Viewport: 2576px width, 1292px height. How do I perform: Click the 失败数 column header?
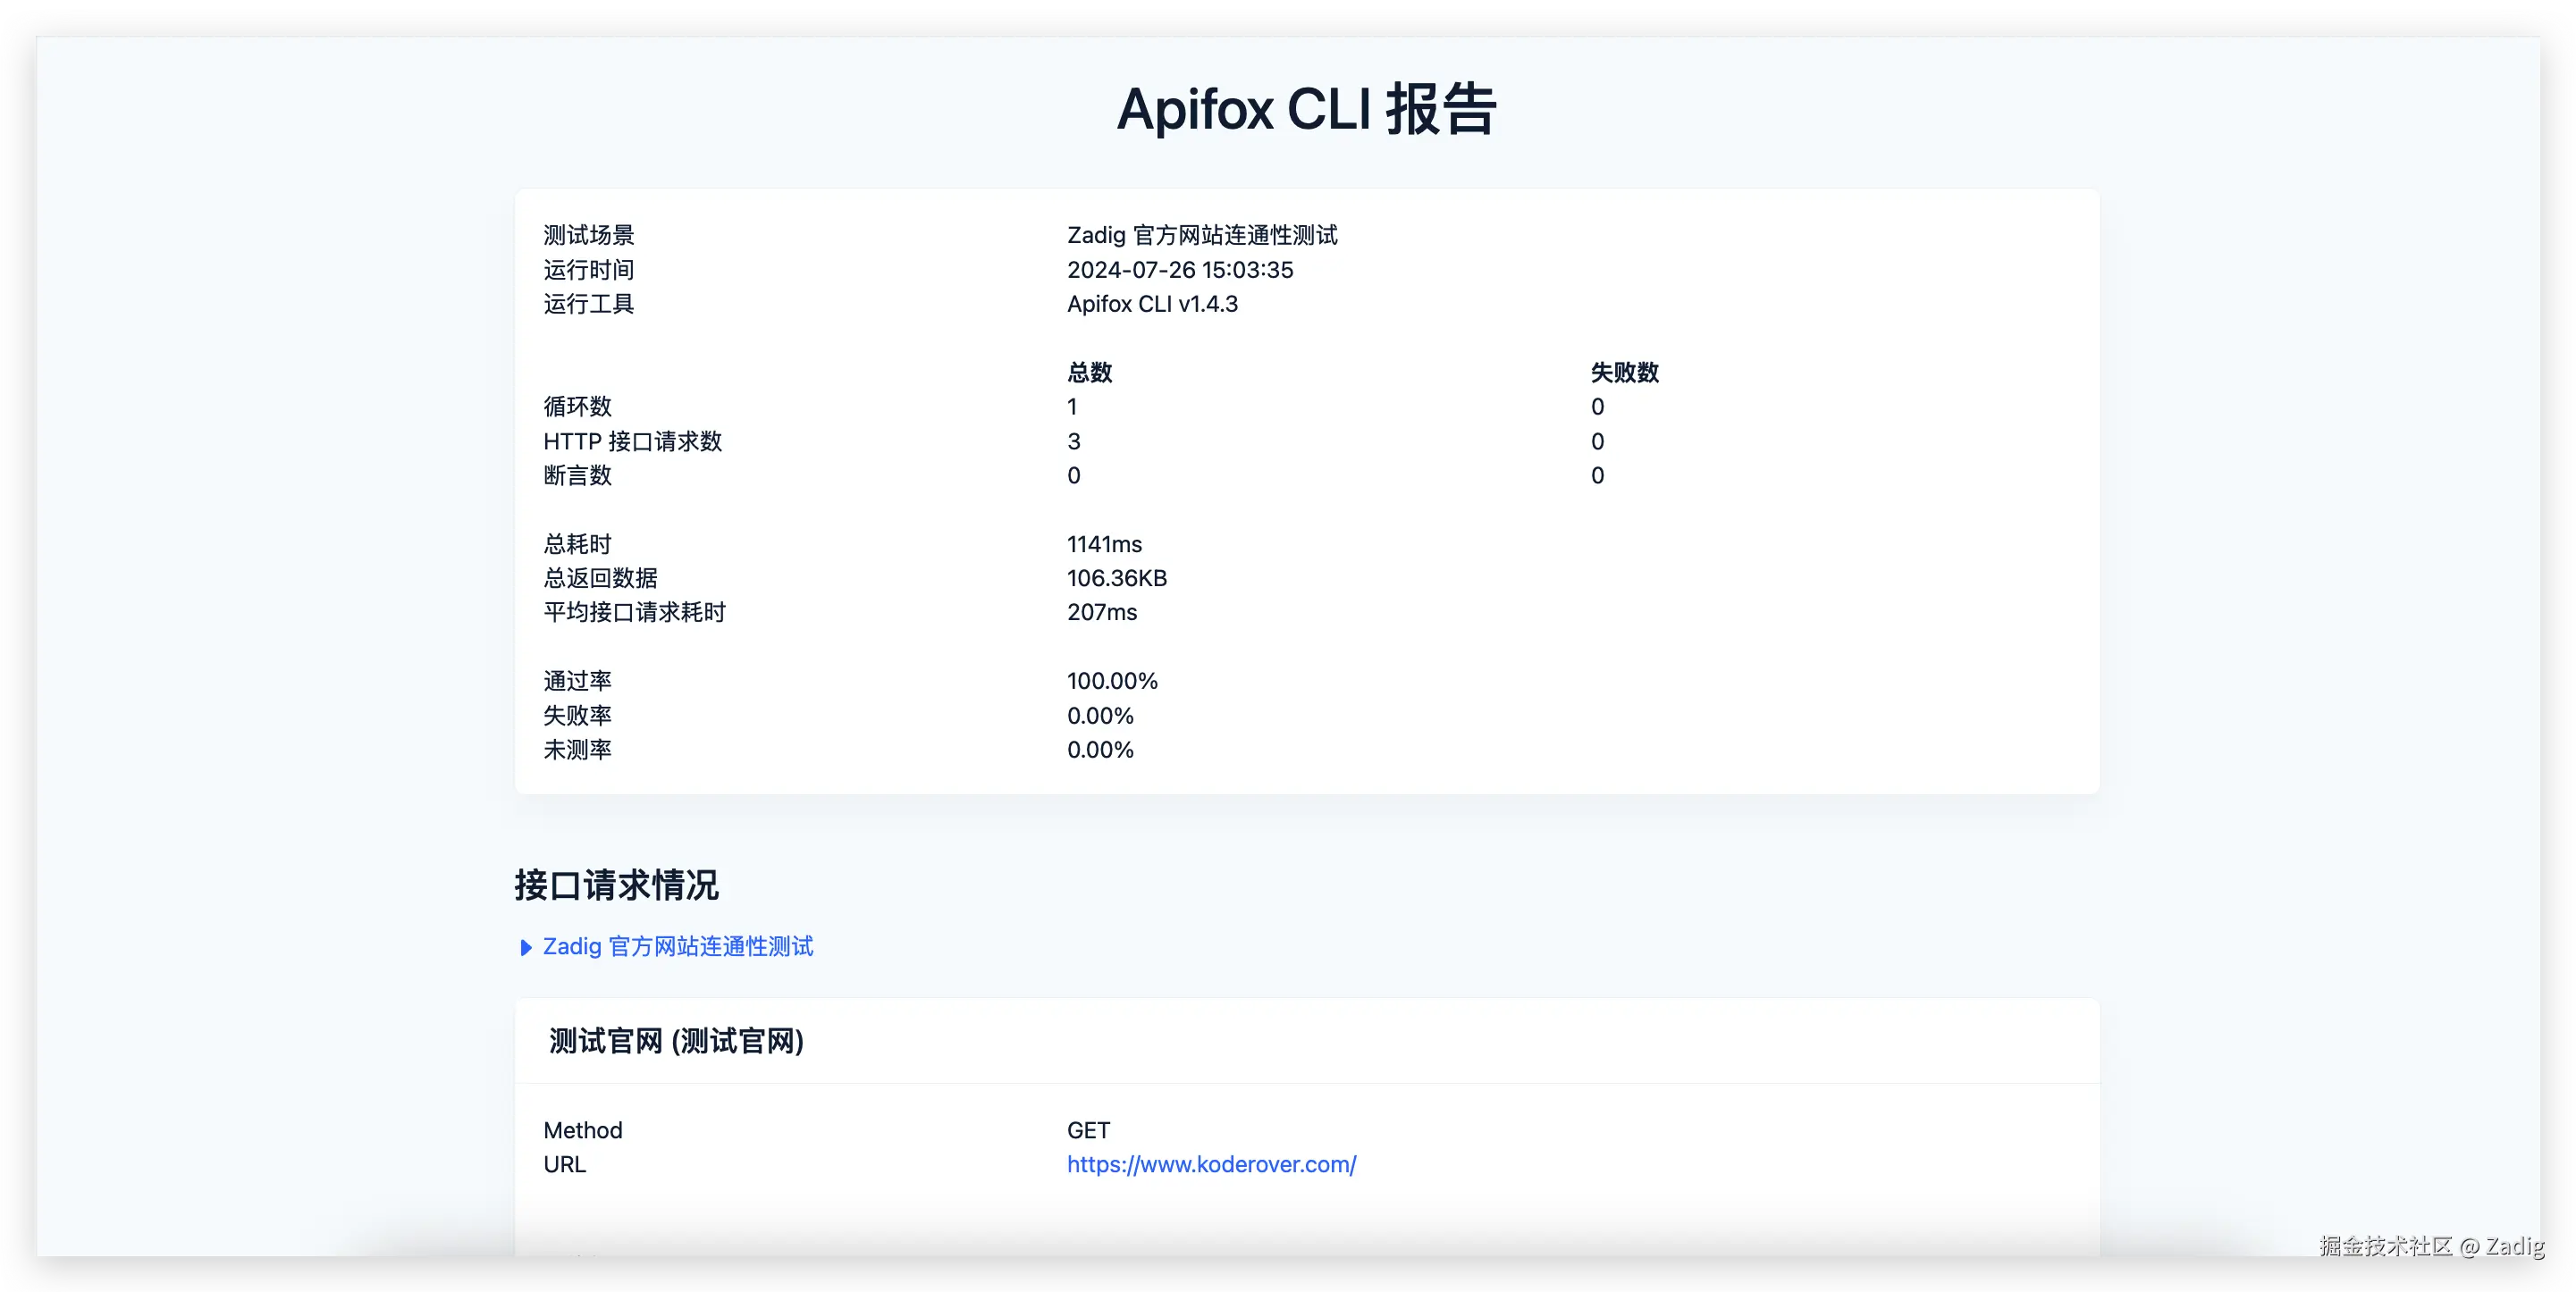click(x=1624, y=372)
